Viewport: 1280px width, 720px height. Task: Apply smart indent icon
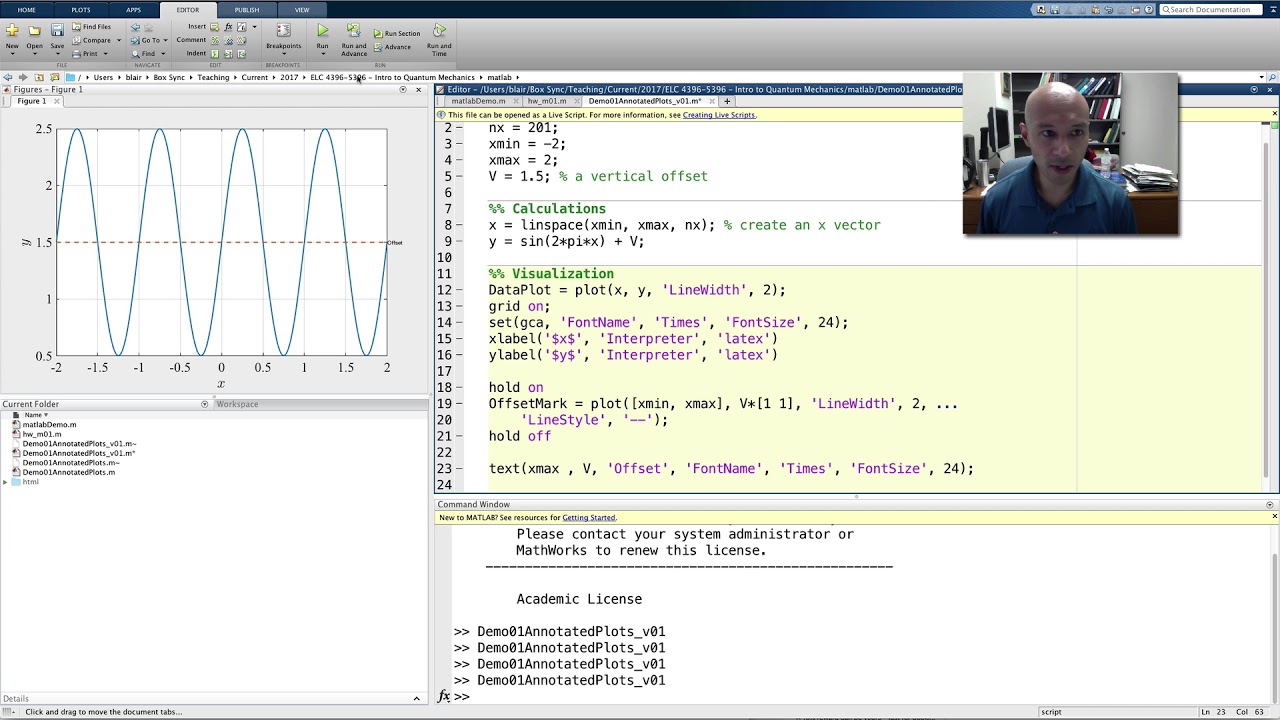pyautogui.click(x=215, y=53)
